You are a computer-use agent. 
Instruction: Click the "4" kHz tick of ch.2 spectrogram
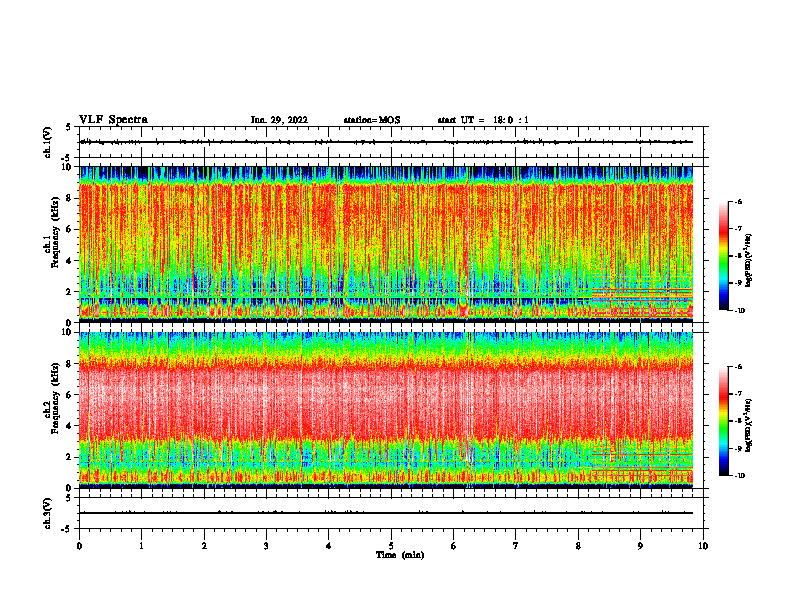70,426
